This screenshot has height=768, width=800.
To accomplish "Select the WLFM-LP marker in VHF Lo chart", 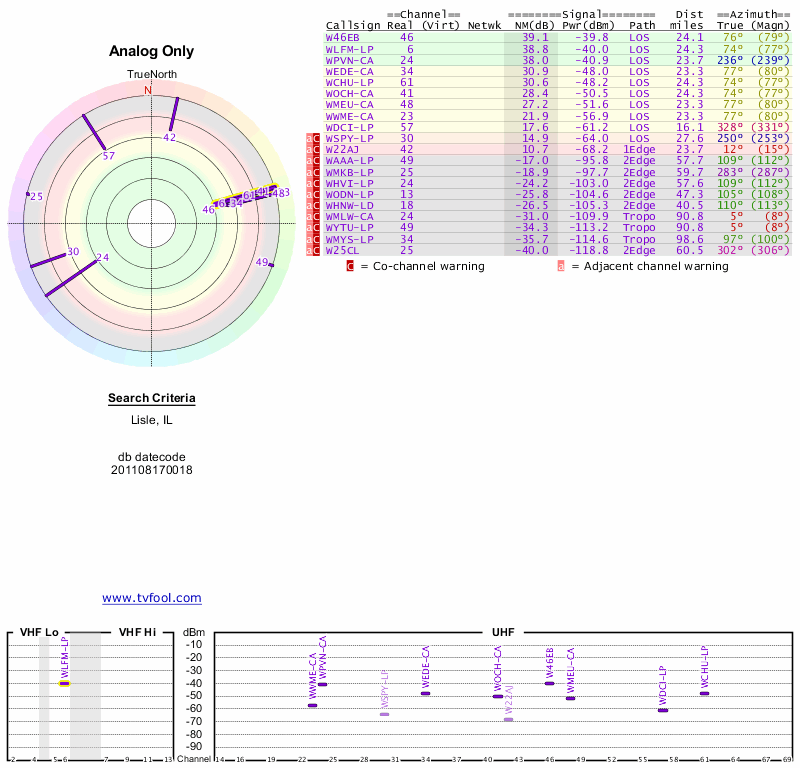I will [65, 683].
